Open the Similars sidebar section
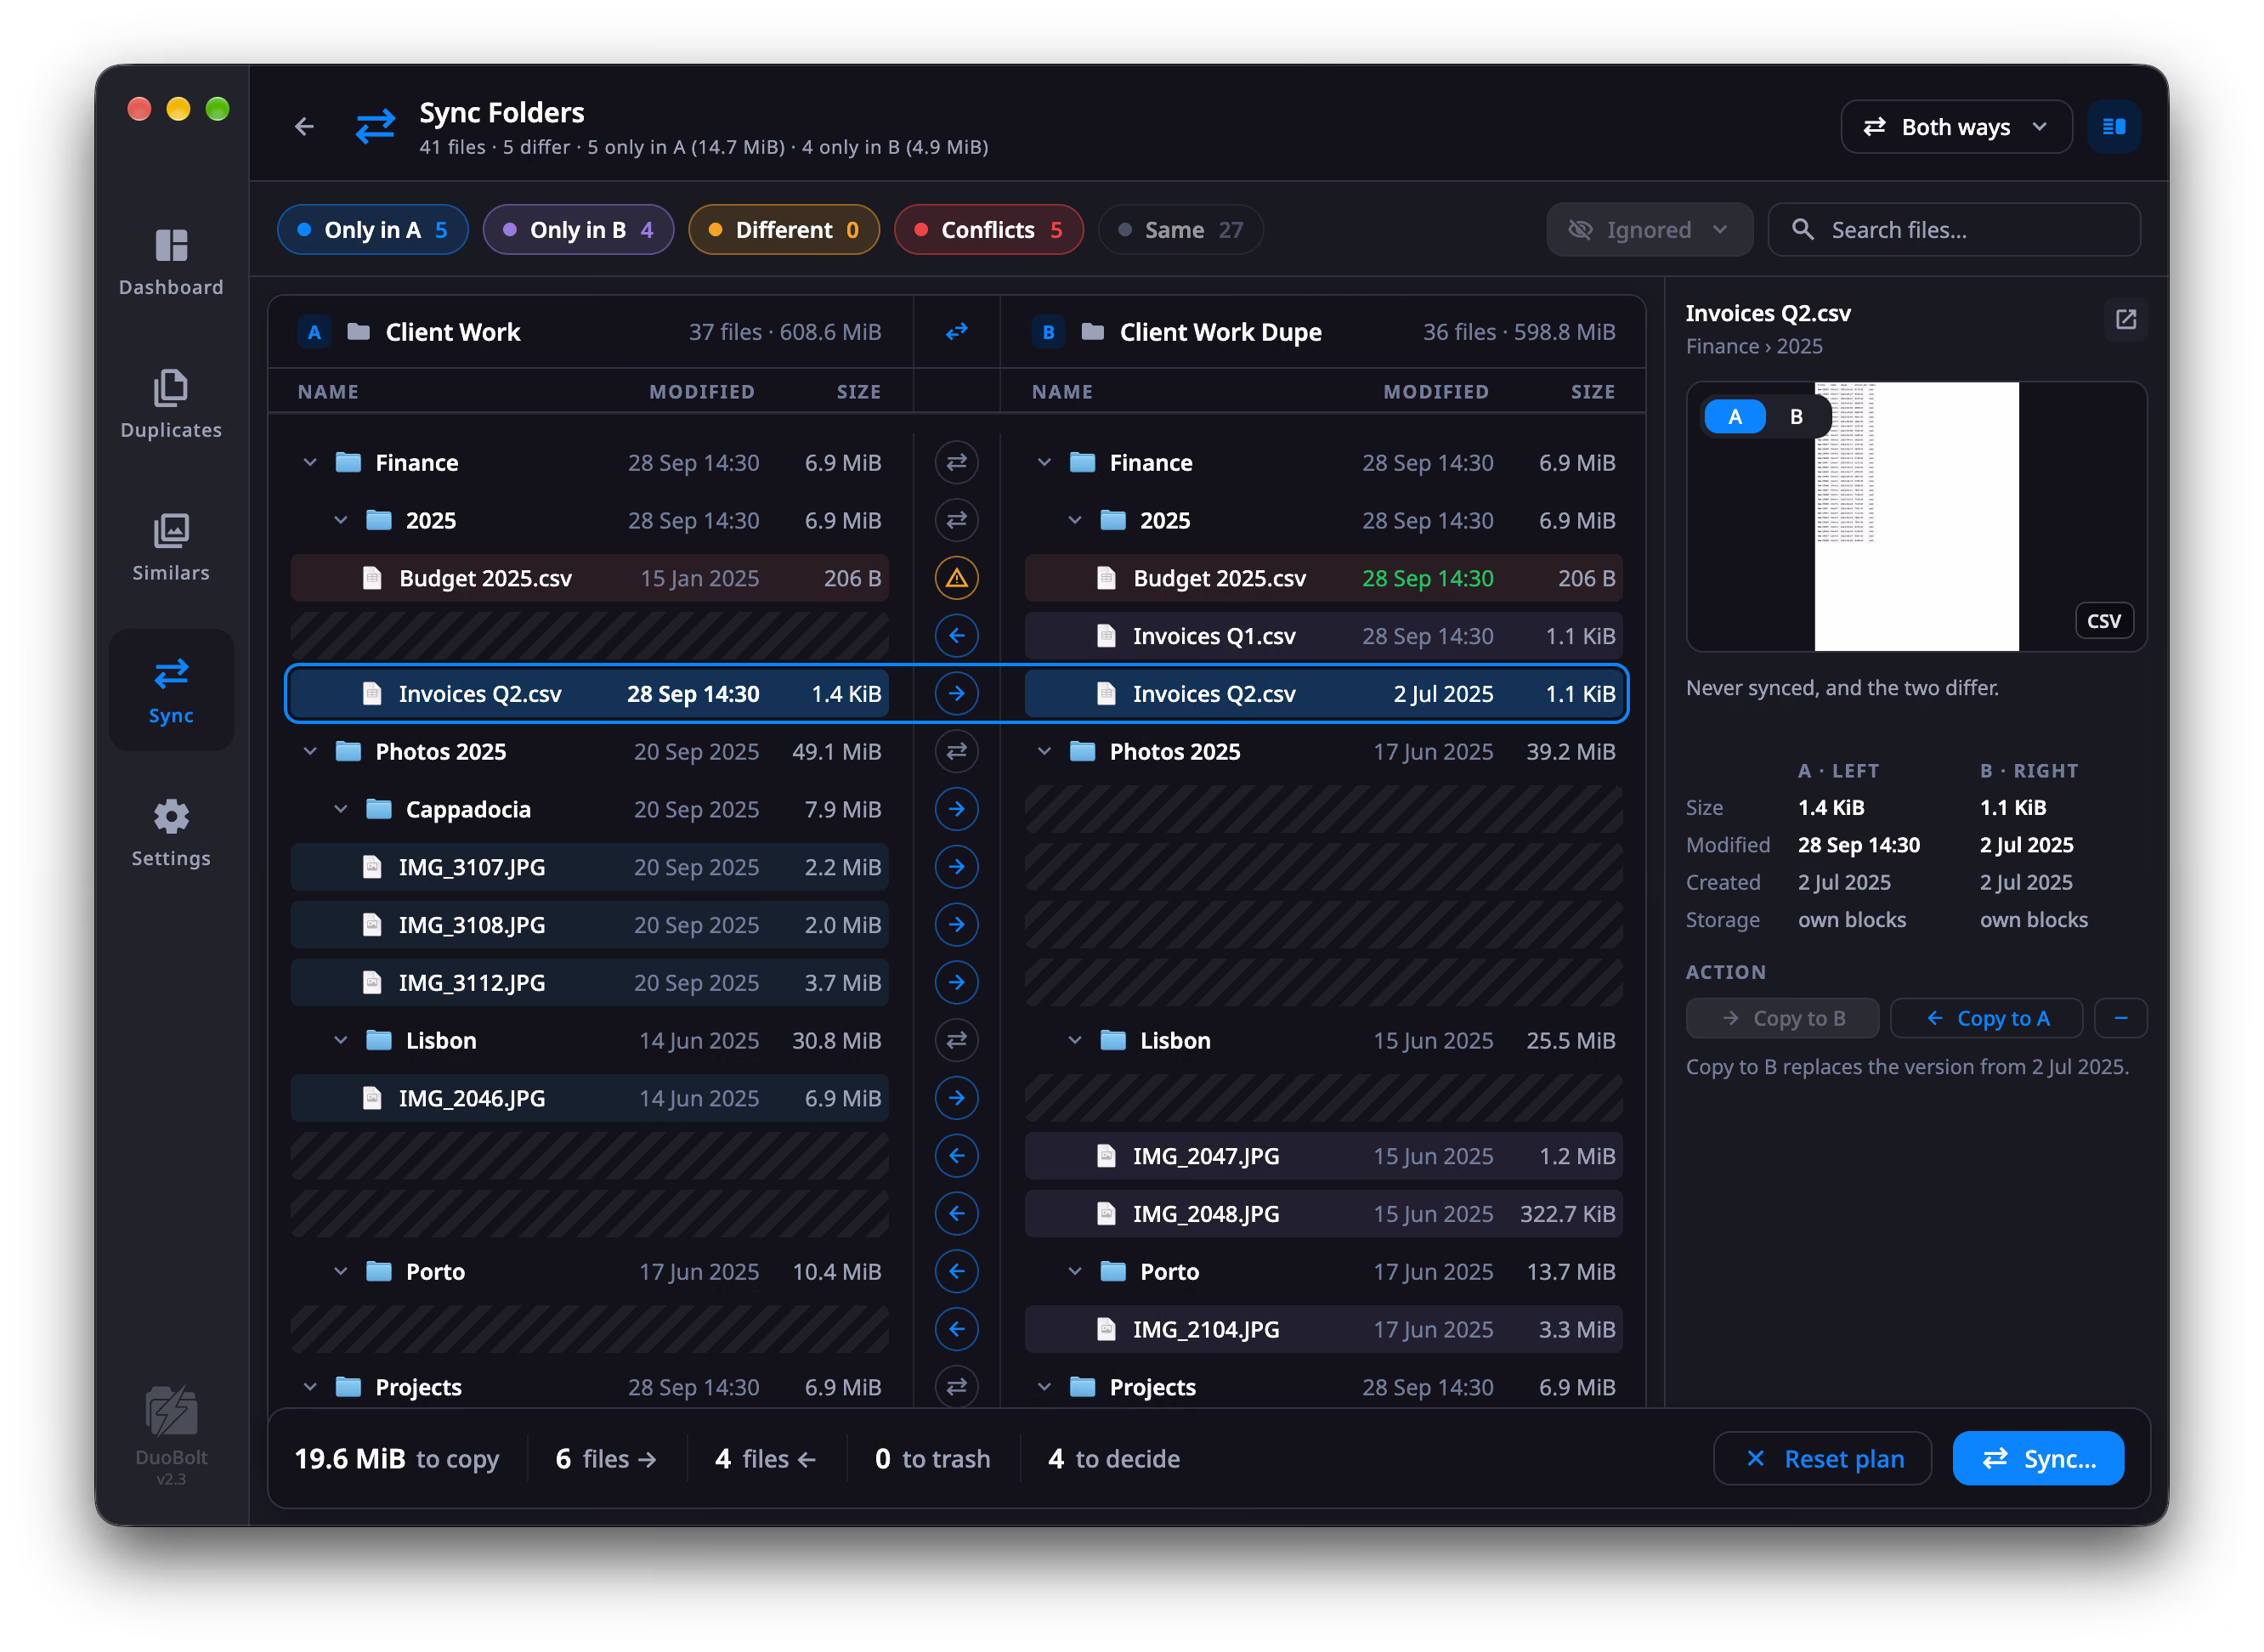The width and height of the screenshot is (2264, 1652). (x=171, y=547)
